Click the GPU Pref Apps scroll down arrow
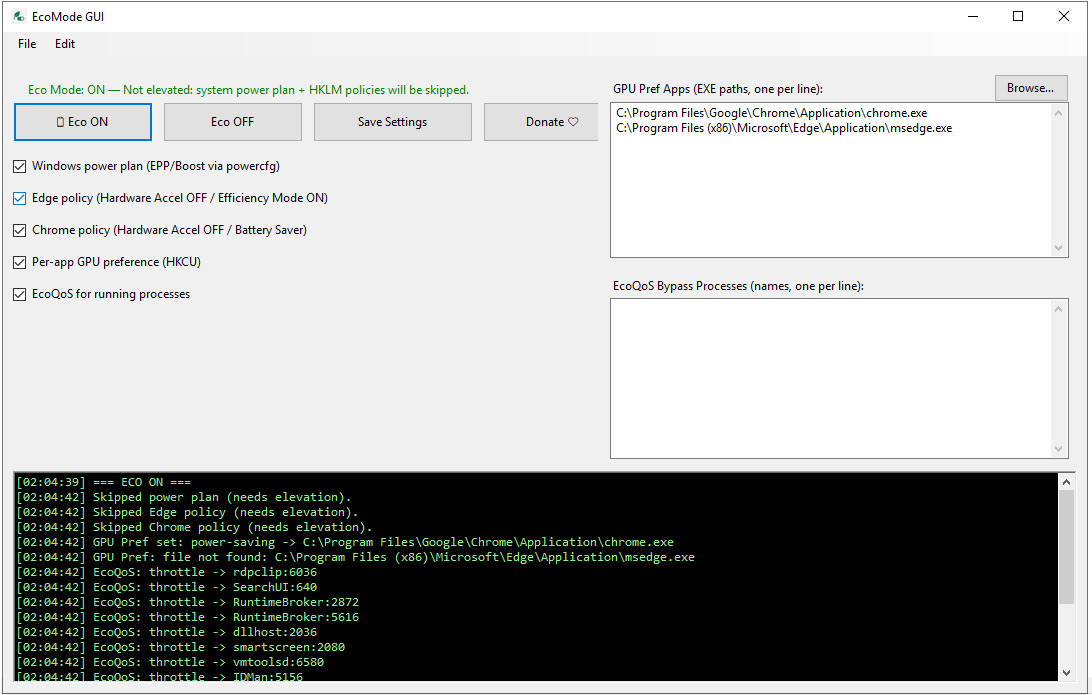Viewport: 1092px width, 695px height. tap(1059, 248)
